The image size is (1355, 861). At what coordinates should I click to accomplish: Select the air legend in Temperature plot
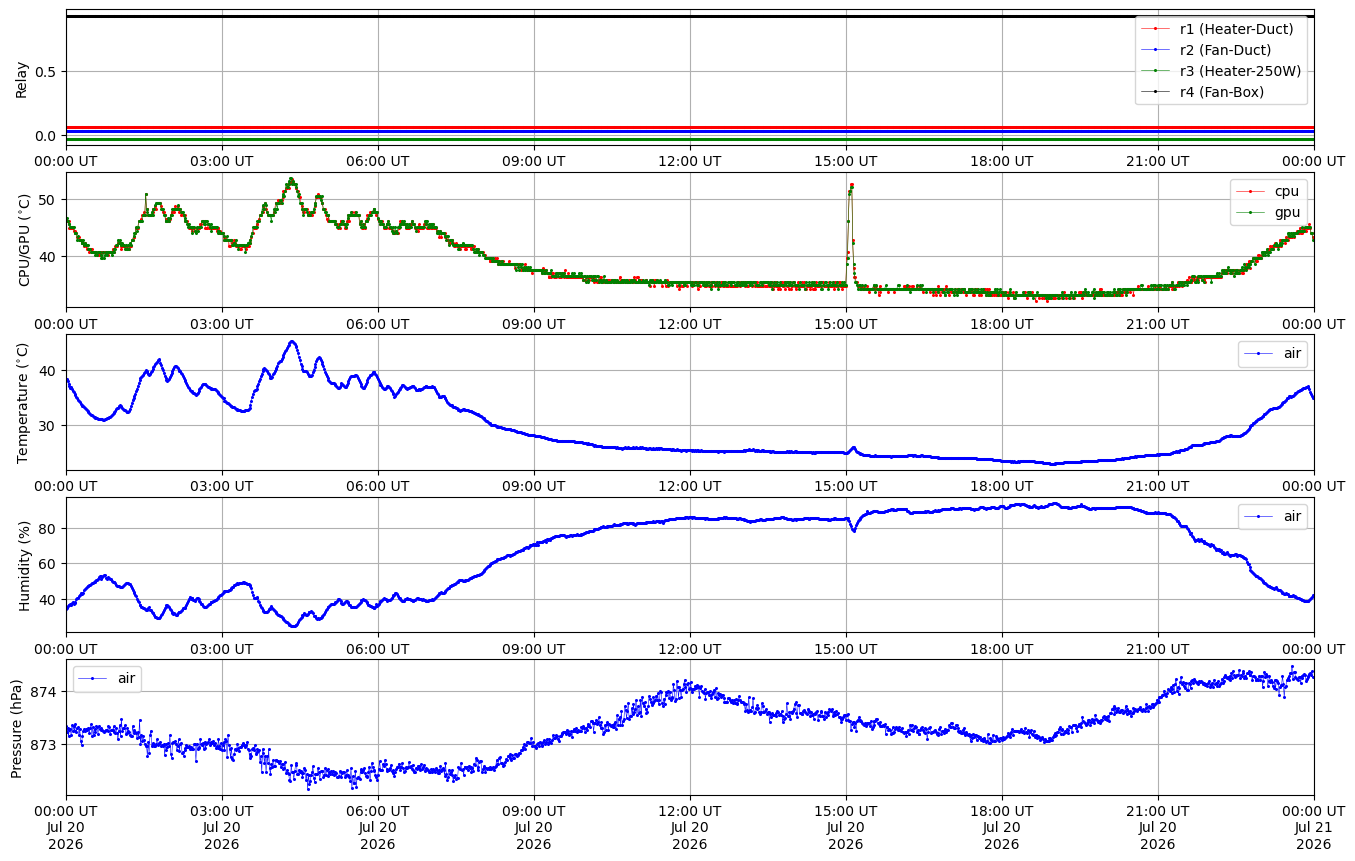1272,354
